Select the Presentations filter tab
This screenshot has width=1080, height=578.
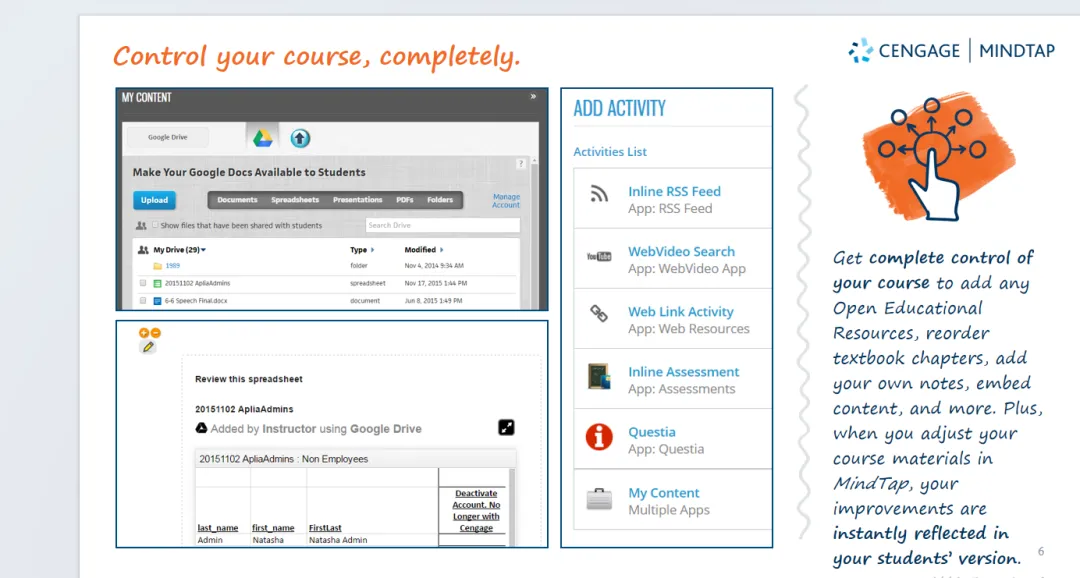357,200
